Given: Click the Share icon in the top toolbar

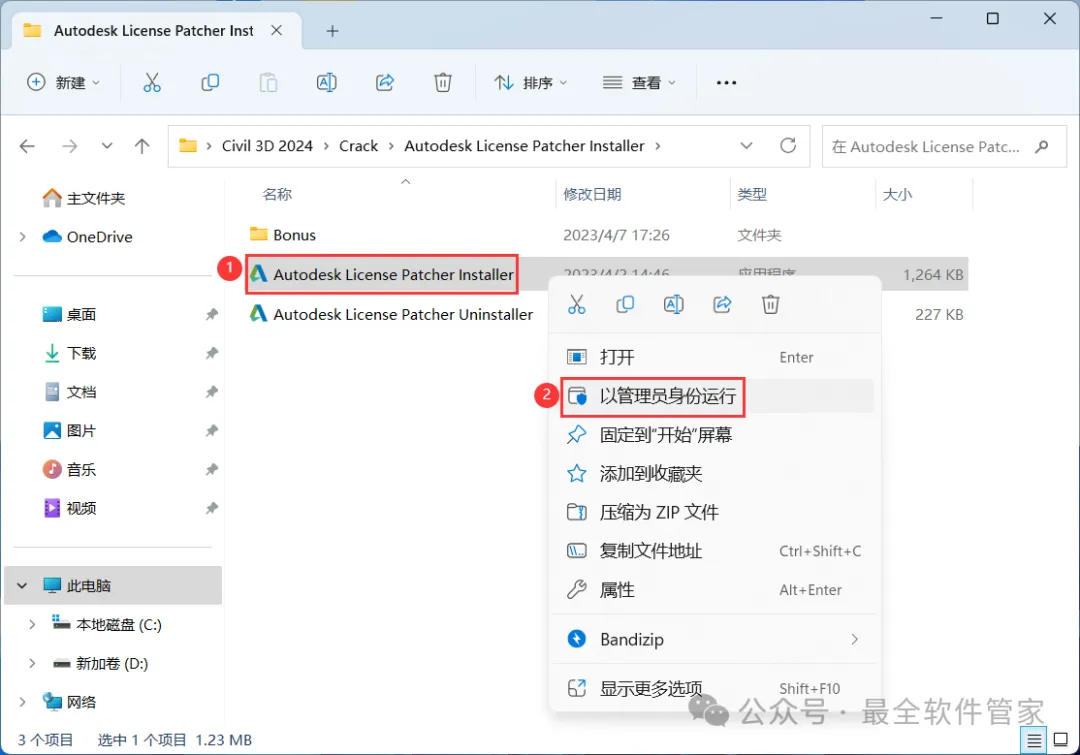Looking at the screenshot, I should point(384,83).
